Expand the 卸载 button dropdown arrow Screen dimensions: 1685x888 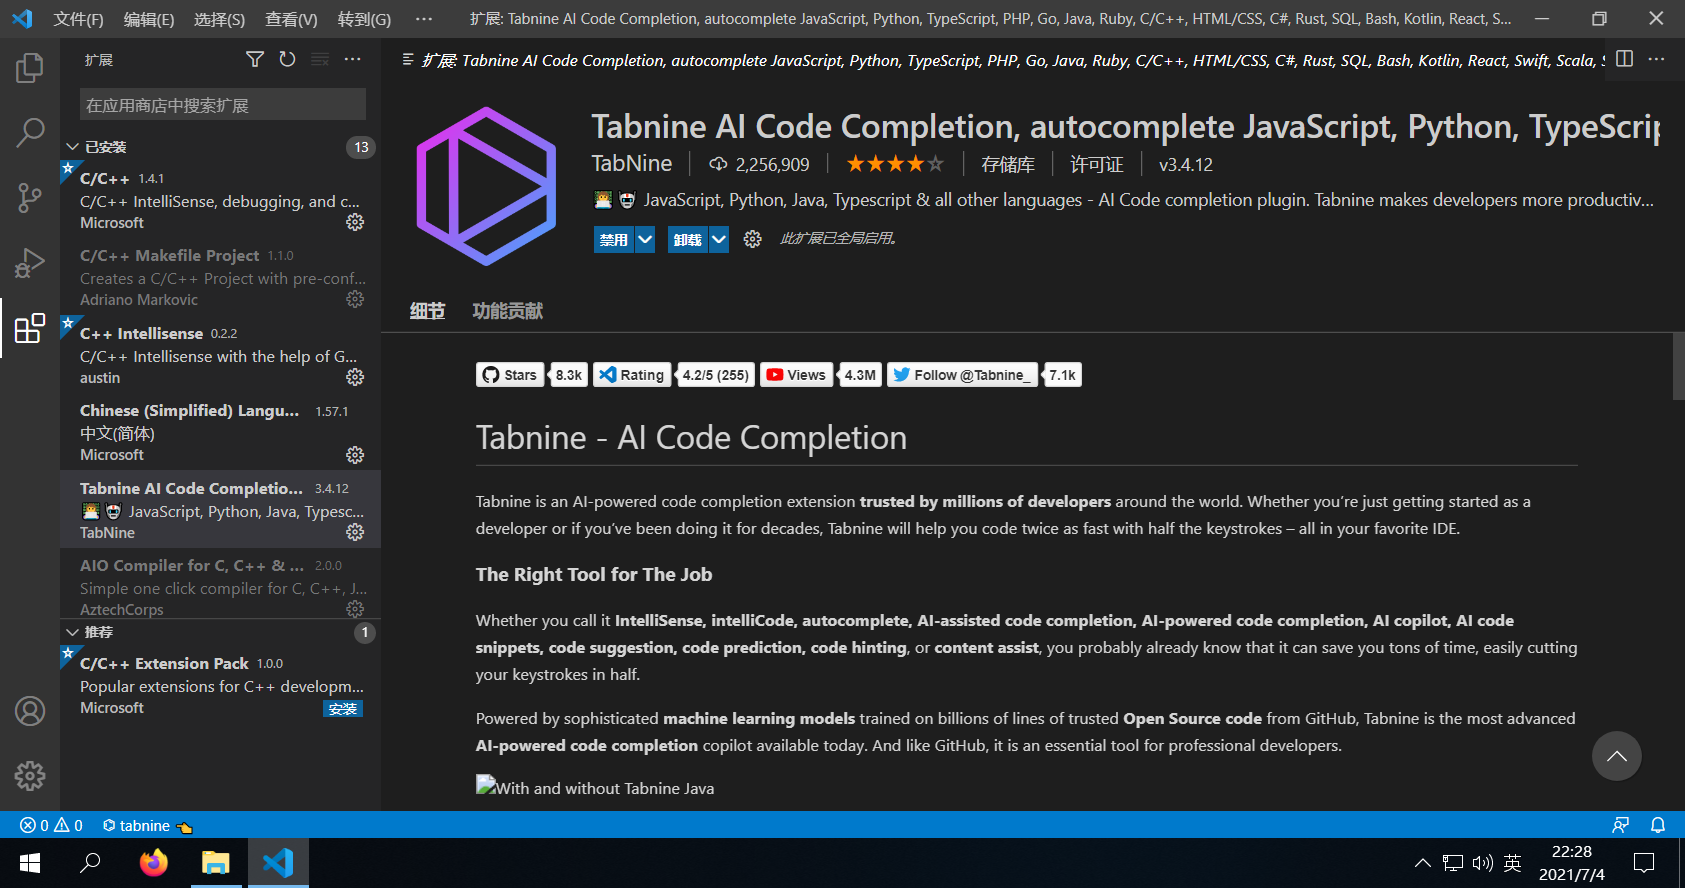click(719, 239)
